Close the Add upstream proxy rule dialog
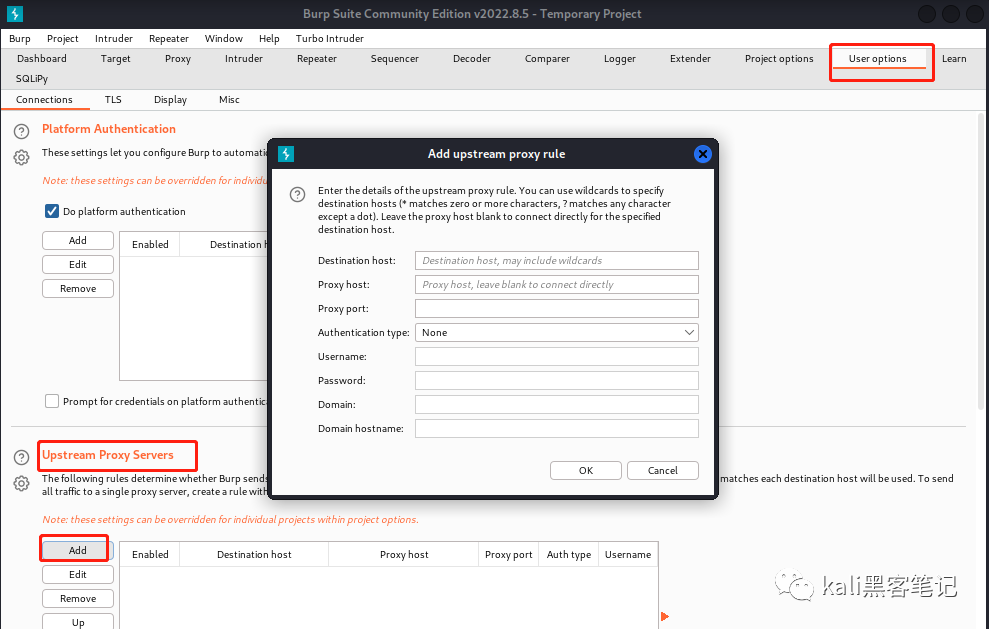Viewport: 989px width, 629px height. point(703,154)
